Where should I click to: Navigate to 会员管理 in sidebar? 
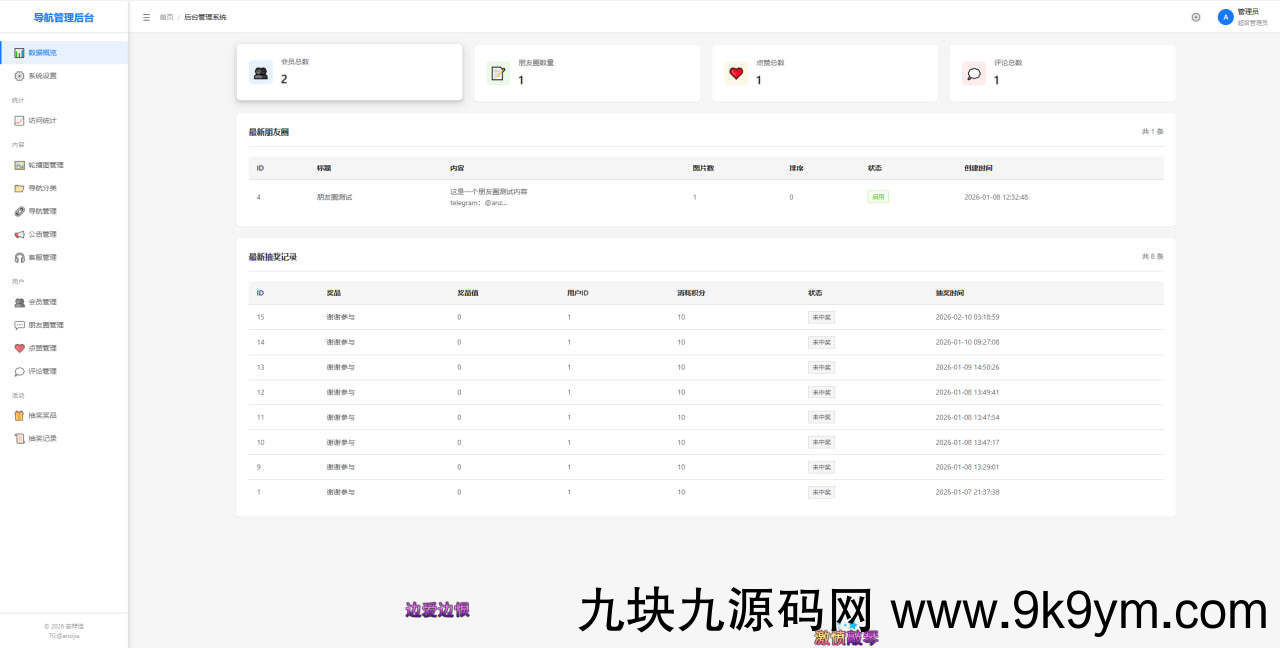(42, 302)
